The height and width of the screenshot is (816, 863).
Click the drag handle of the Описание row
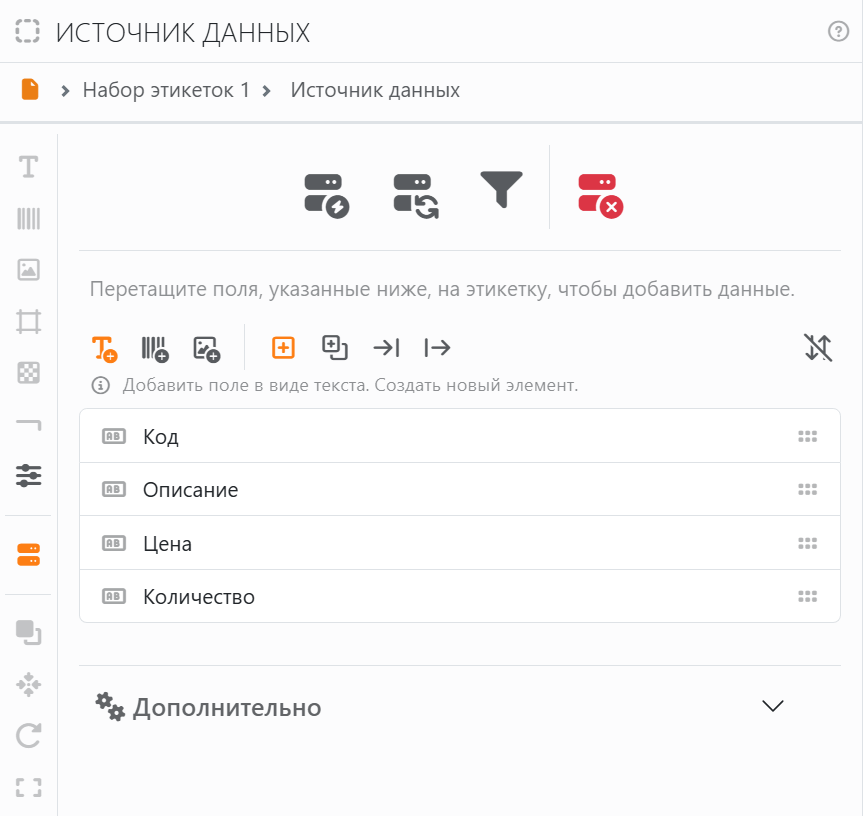[807, 490]
